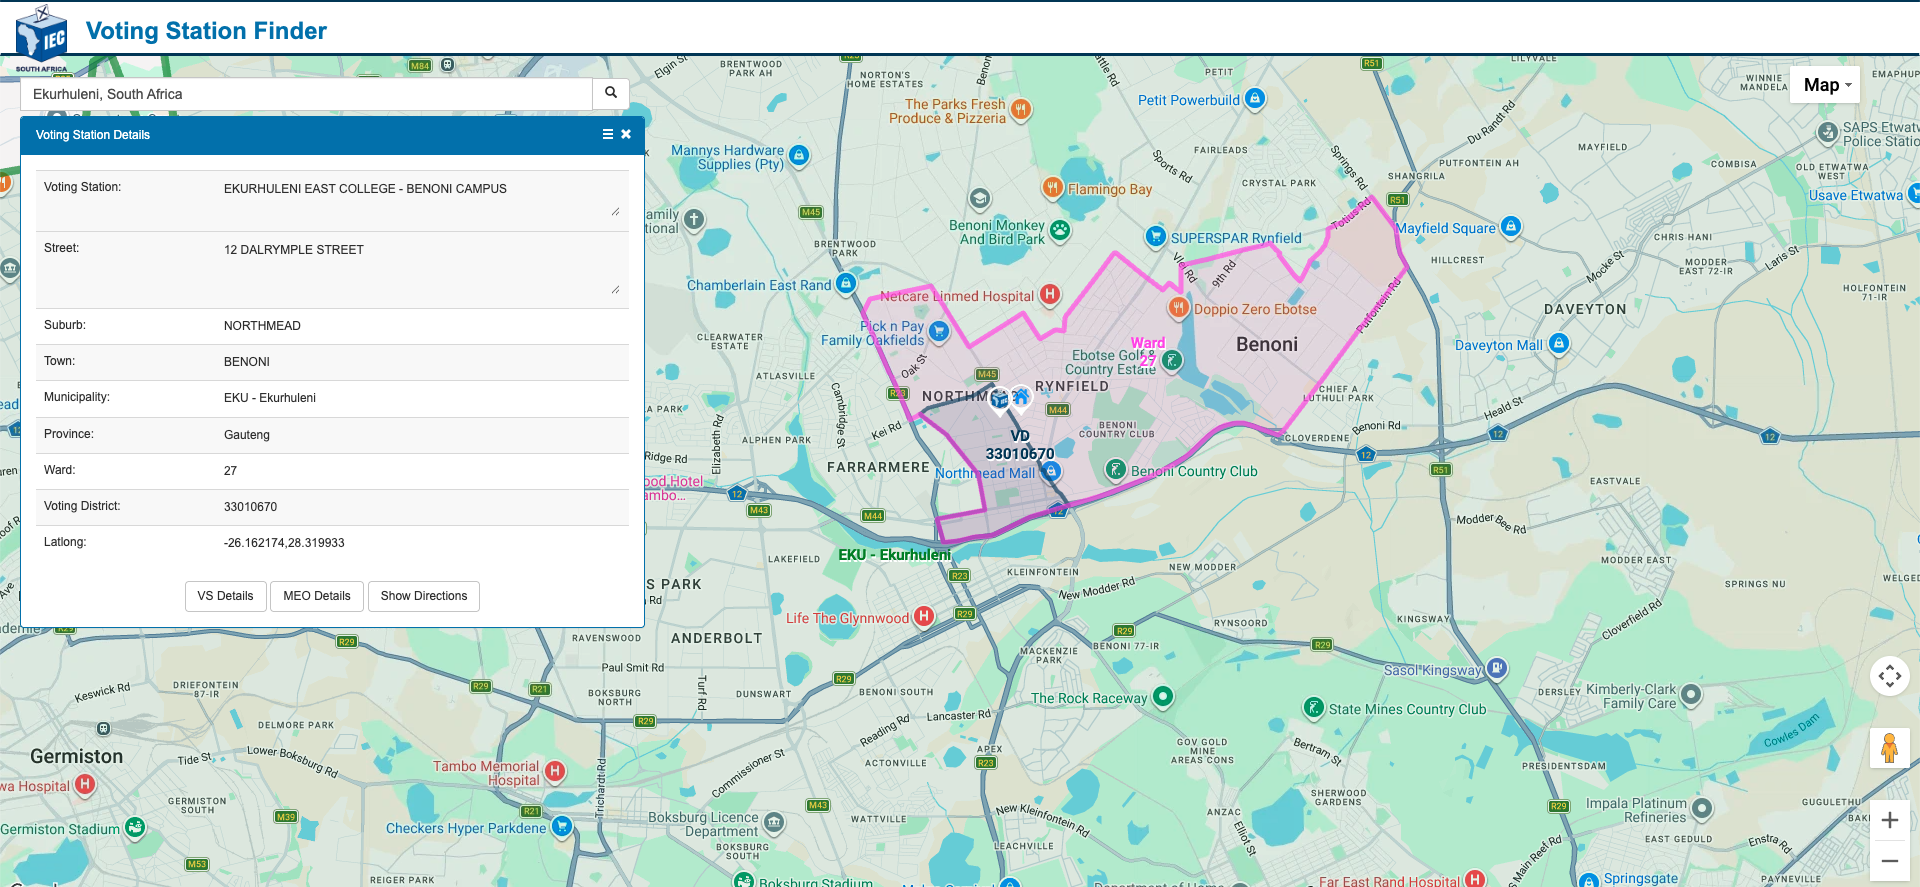1920x887 pixels.
Task: Click the Voting Station Finder title
Action: (x=206, y=31)
